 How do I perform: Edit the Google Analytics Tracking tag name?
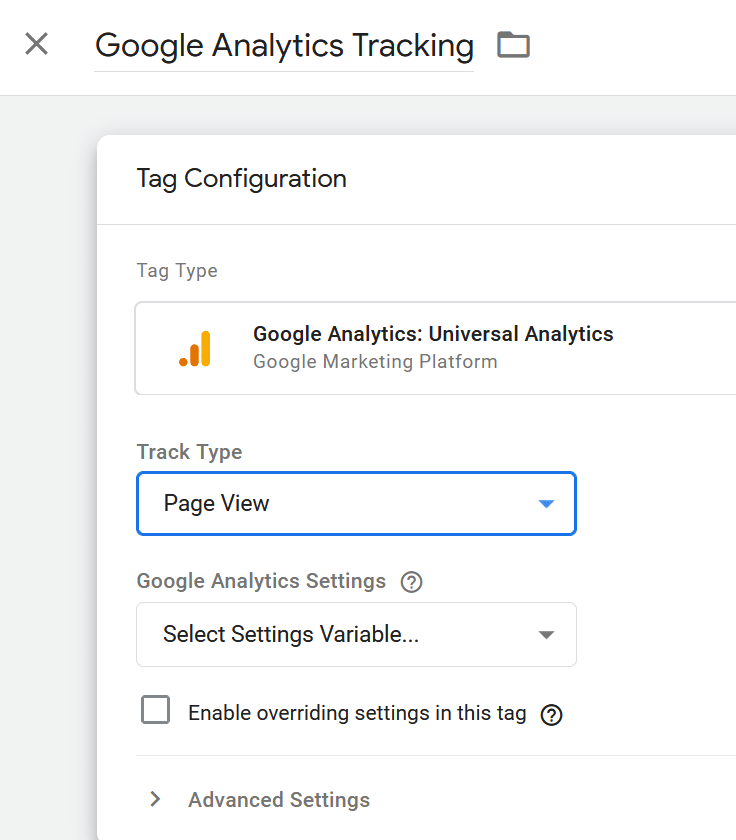(284, 46)
